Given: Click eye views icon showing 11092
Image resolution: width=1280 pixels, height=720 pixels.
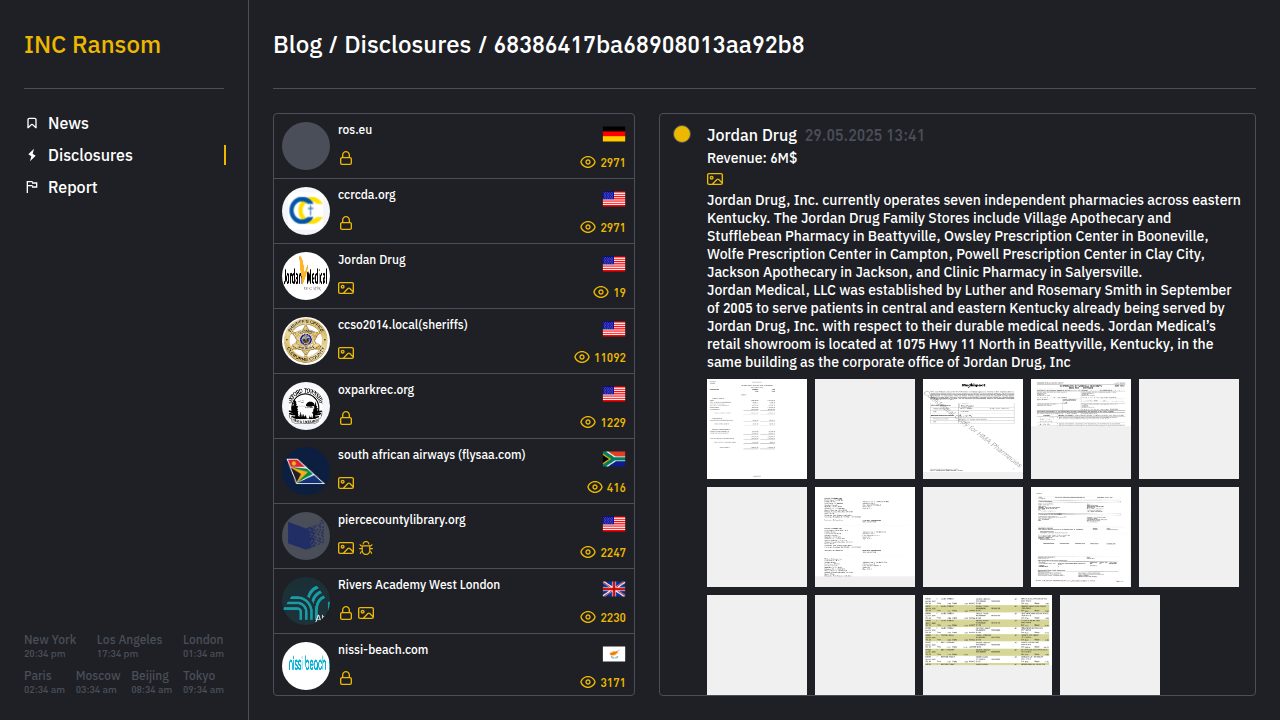Looking at the screenshot, I should (x=582, y=357).
